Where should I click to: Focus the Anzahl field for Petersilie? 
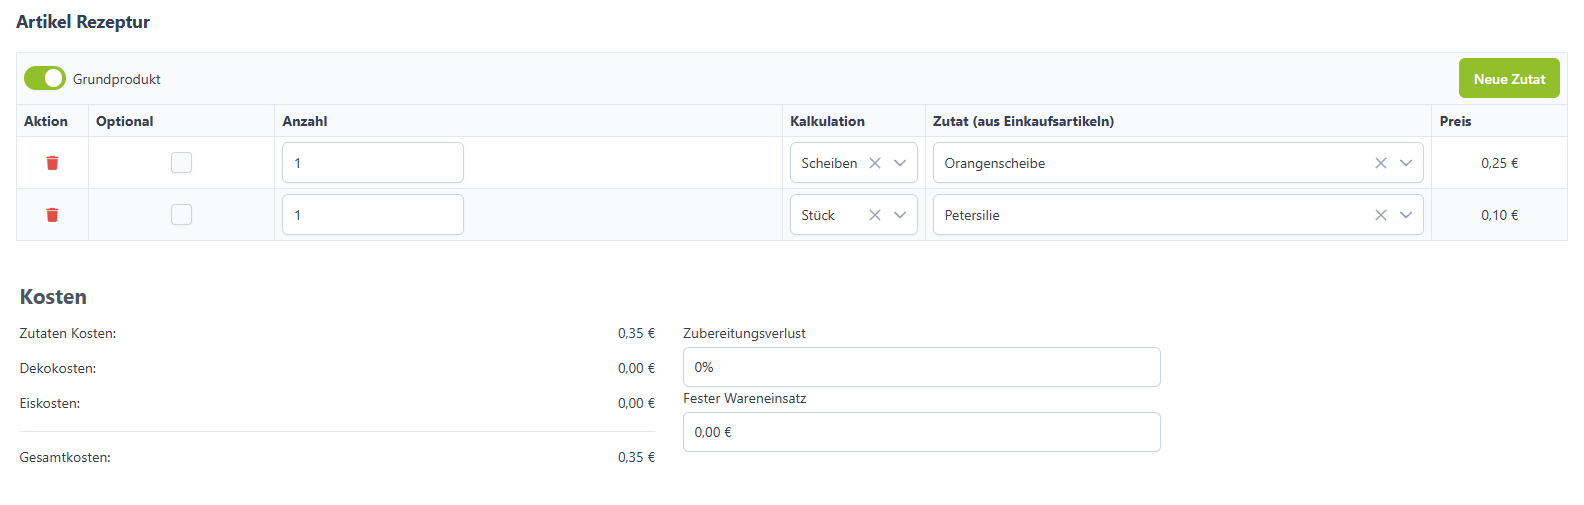pyautogui.click(x=373, y=215)
